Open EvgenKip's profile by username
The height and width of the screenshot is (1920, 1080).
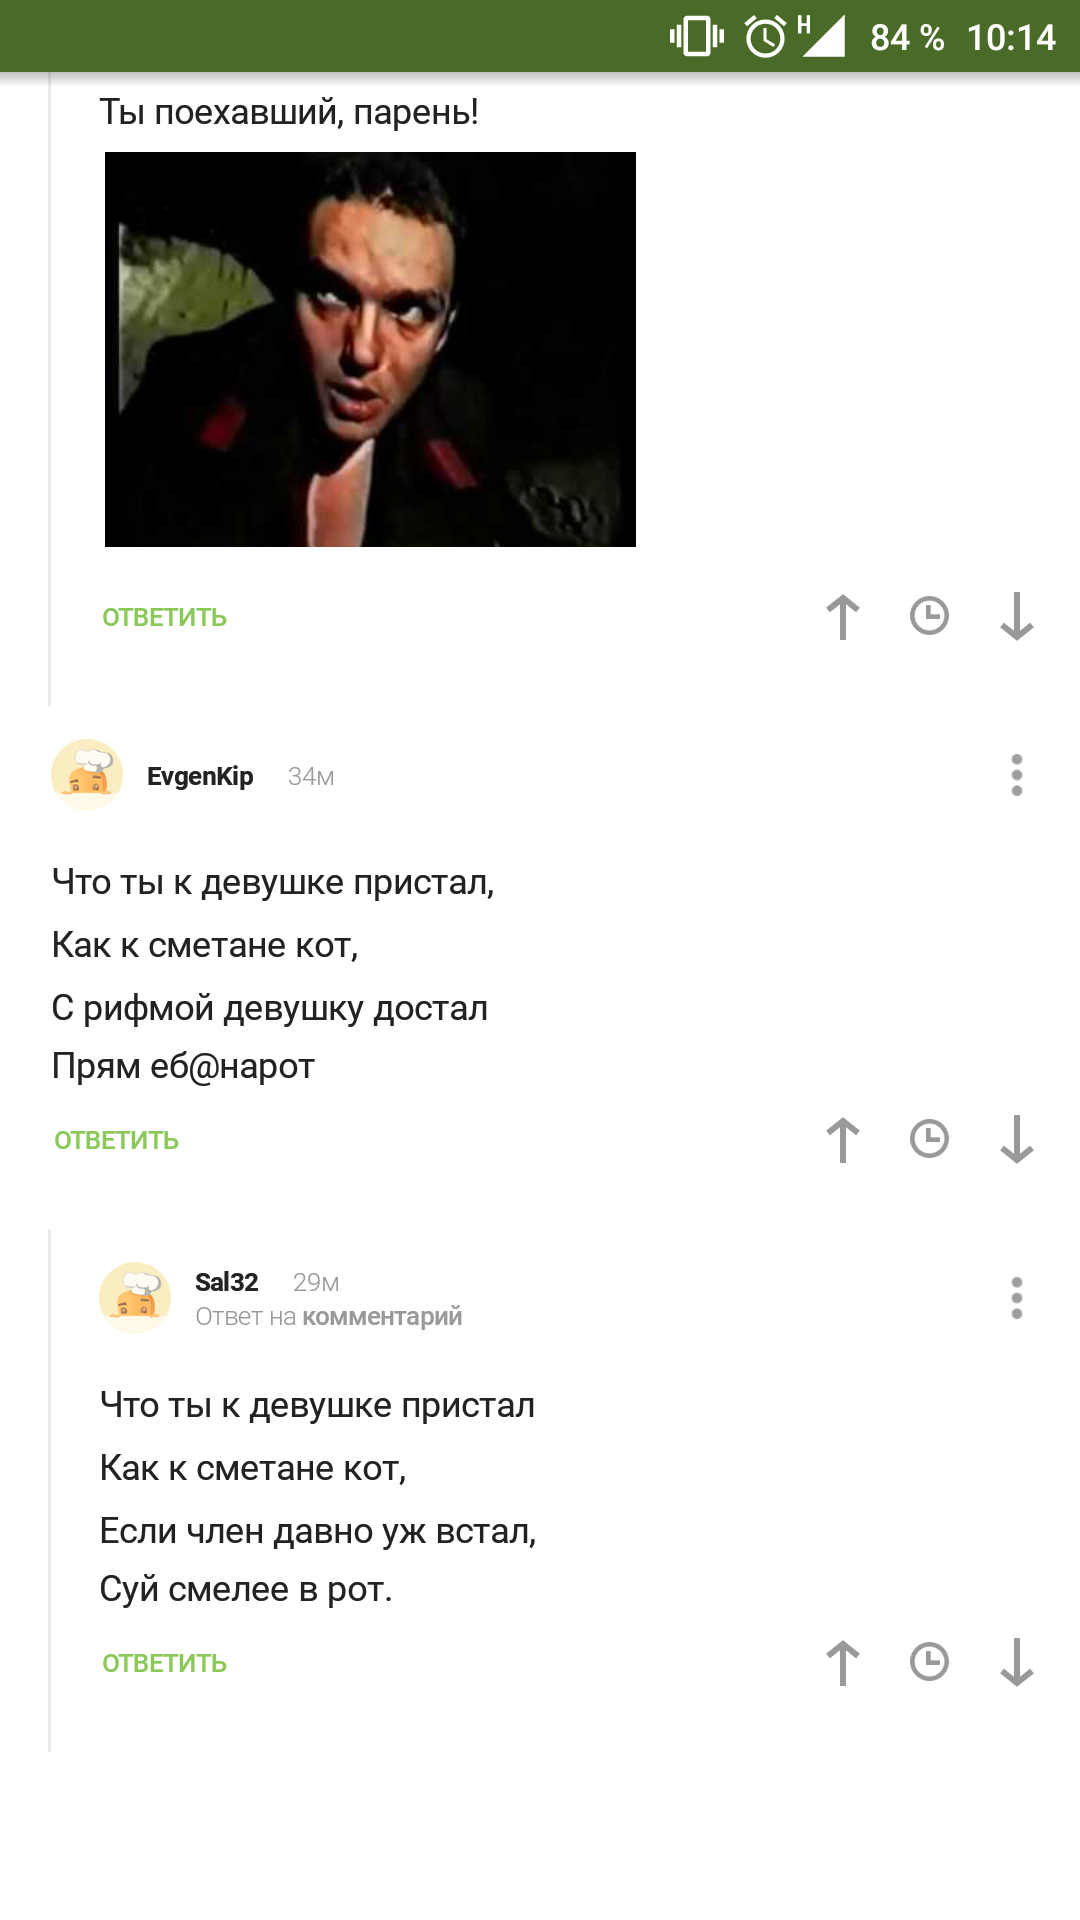click(x=200, y=776)
